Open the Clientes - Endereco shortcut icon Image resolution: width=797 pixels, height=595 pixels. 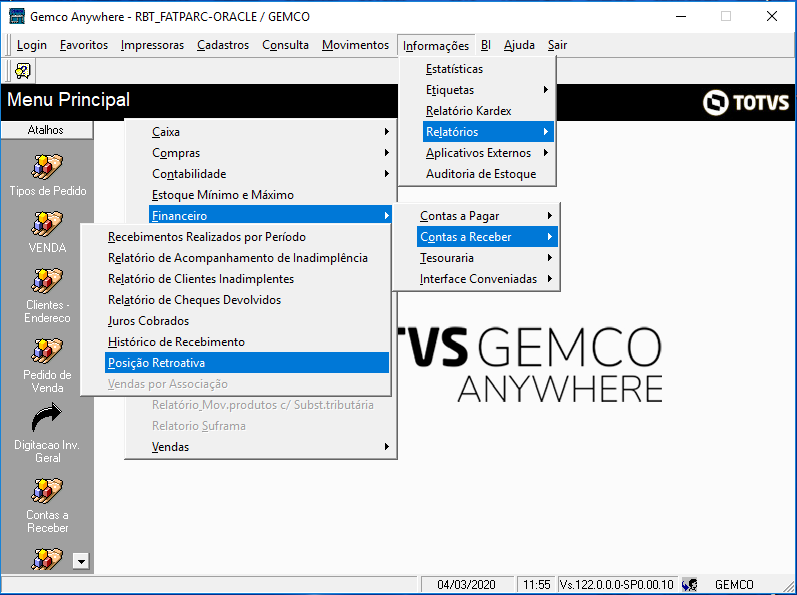point(47,281)
